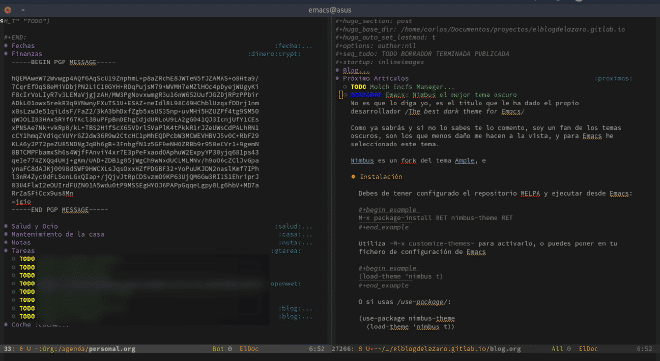
Task: Click ElDoc minor mode in the right mode line
Action: pyautogui.click(x=588, y=349)
